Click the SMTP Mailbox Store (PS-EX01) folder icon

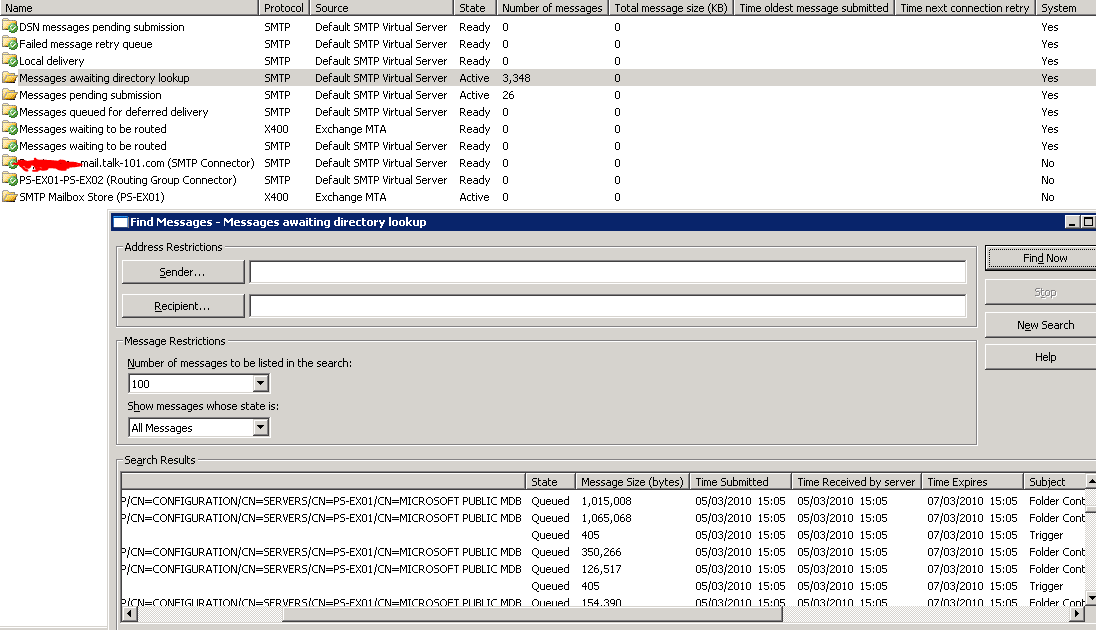click(x=10, y=196)
